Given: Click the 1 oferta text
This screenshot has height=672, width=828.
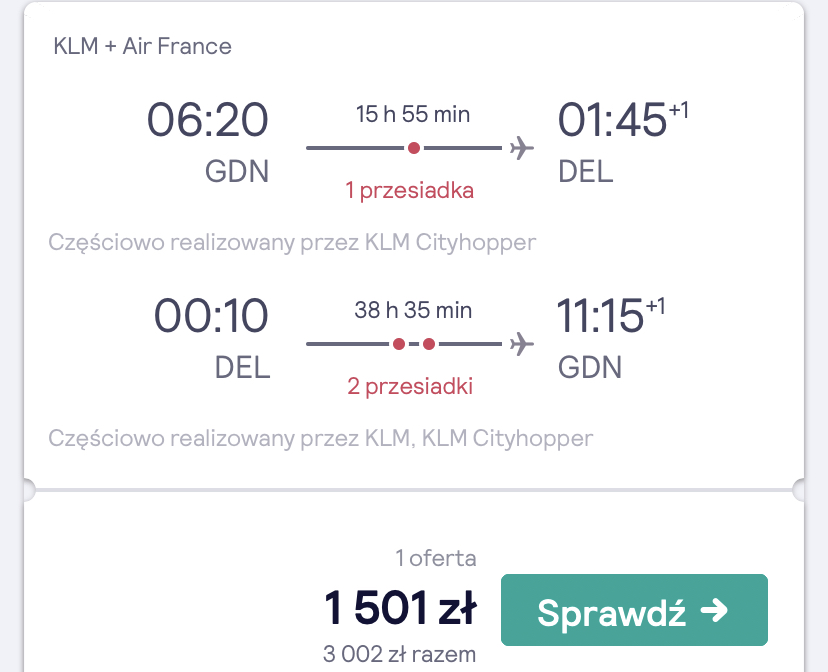Looking at the screenshot, I should 436,558.
